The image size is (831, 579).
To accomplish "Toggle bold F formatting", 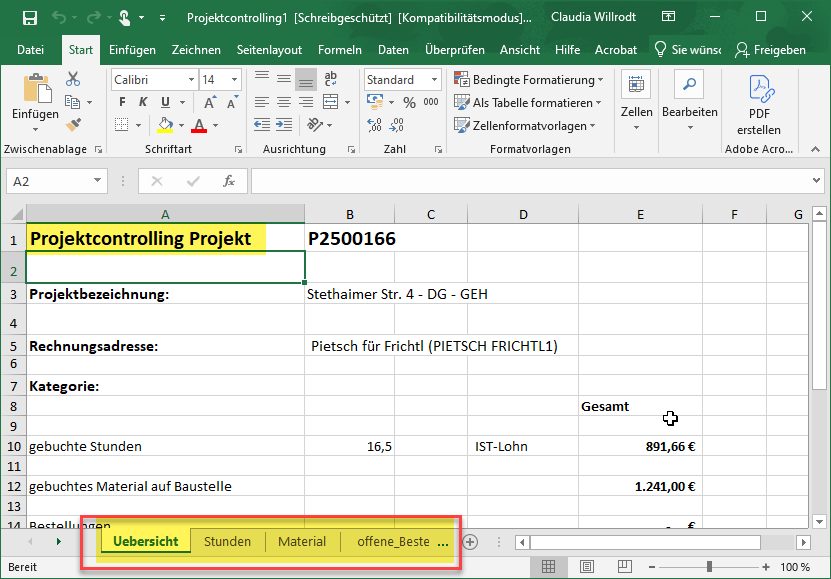I will tap(122, 102).
